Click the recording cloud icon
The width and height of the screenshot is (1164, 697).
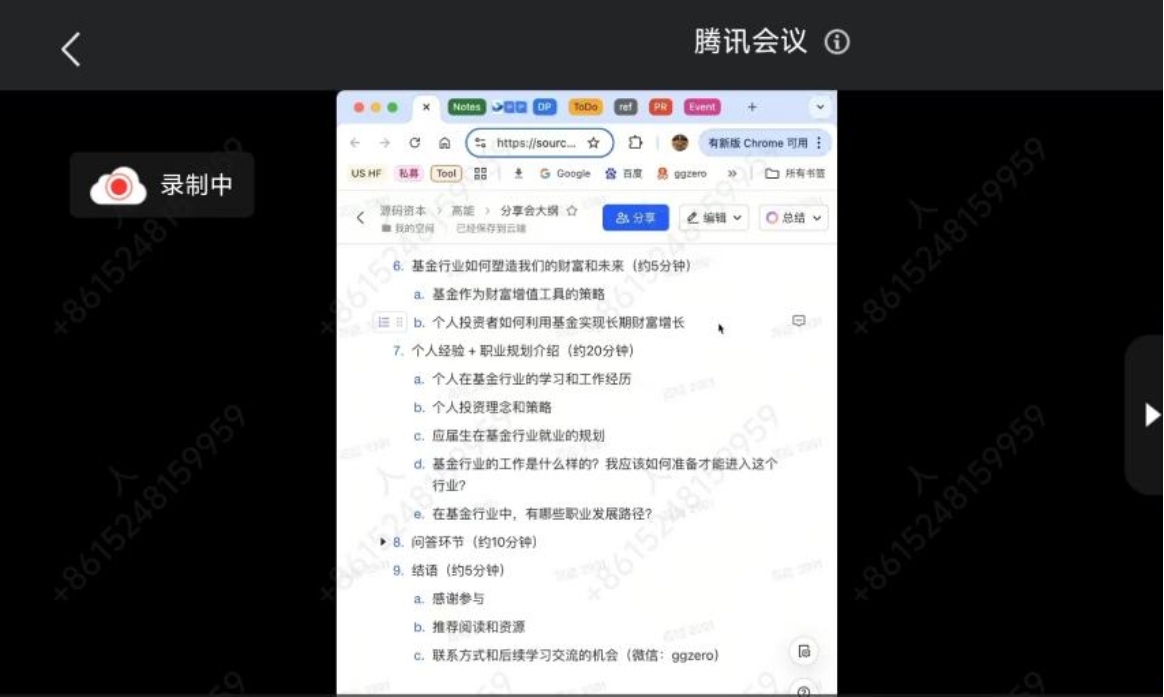tap(118, 186)
